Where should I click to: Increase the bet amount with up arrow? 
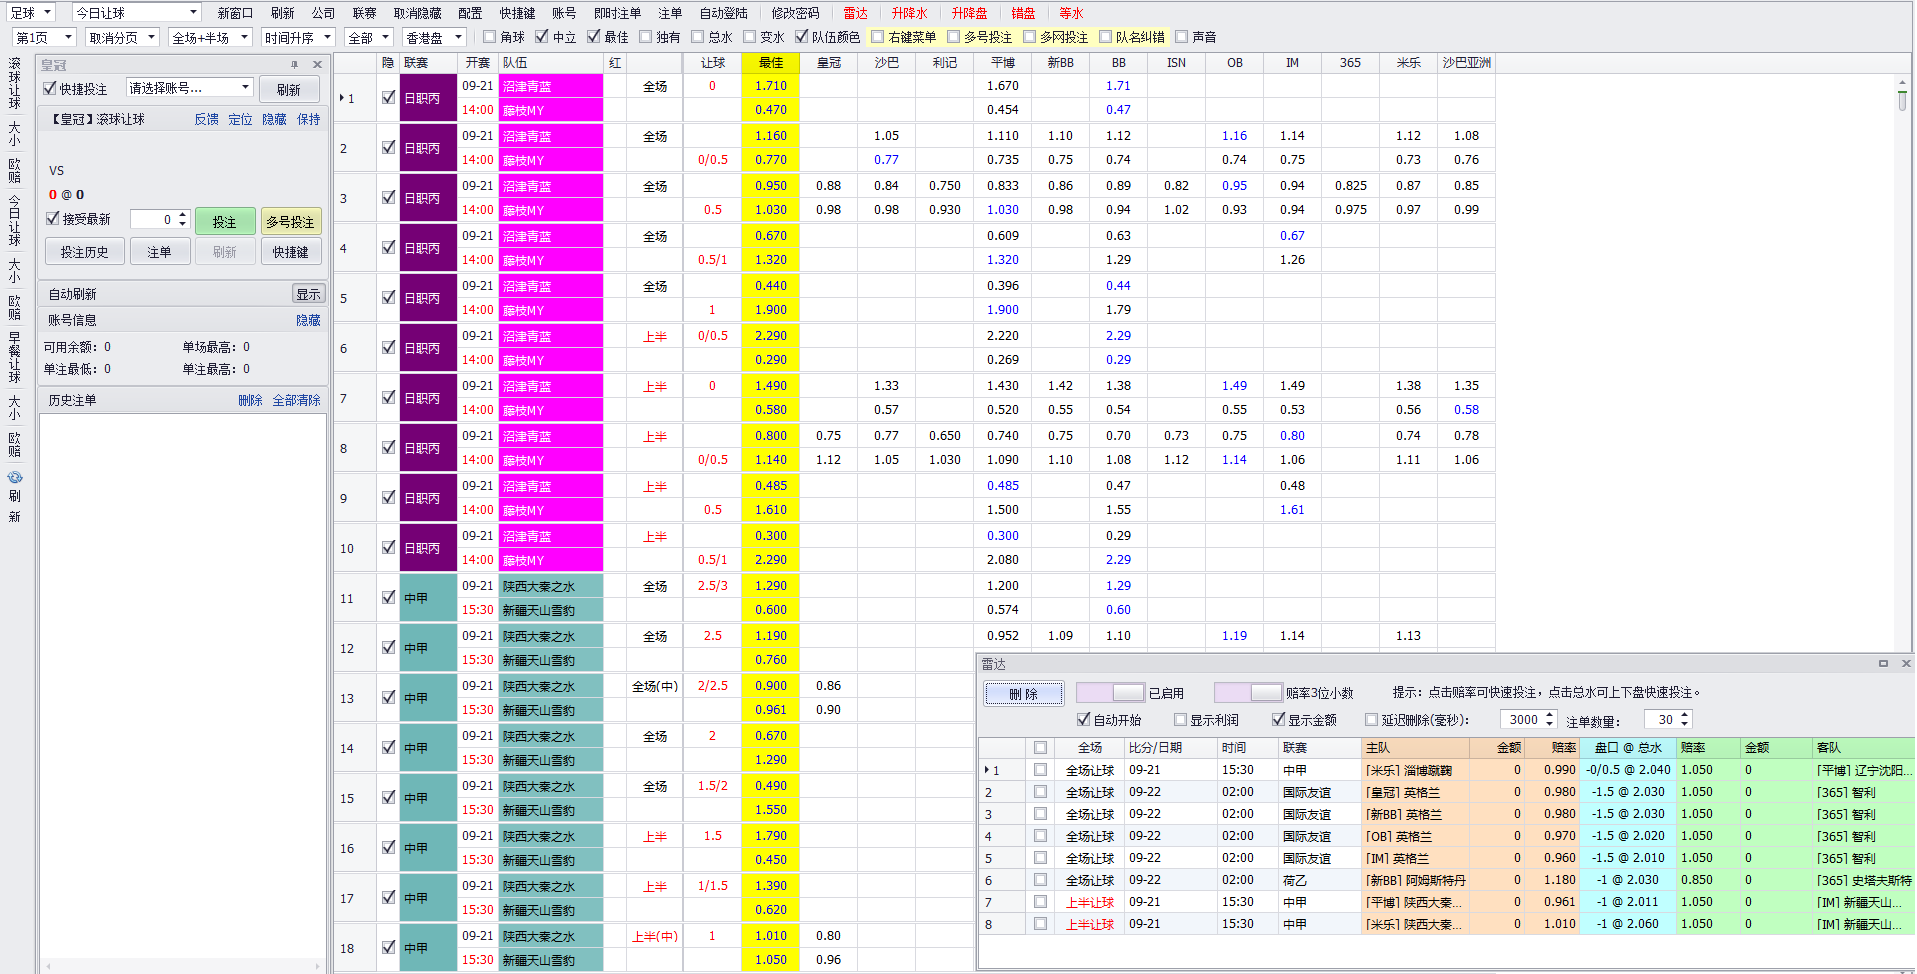182,214
